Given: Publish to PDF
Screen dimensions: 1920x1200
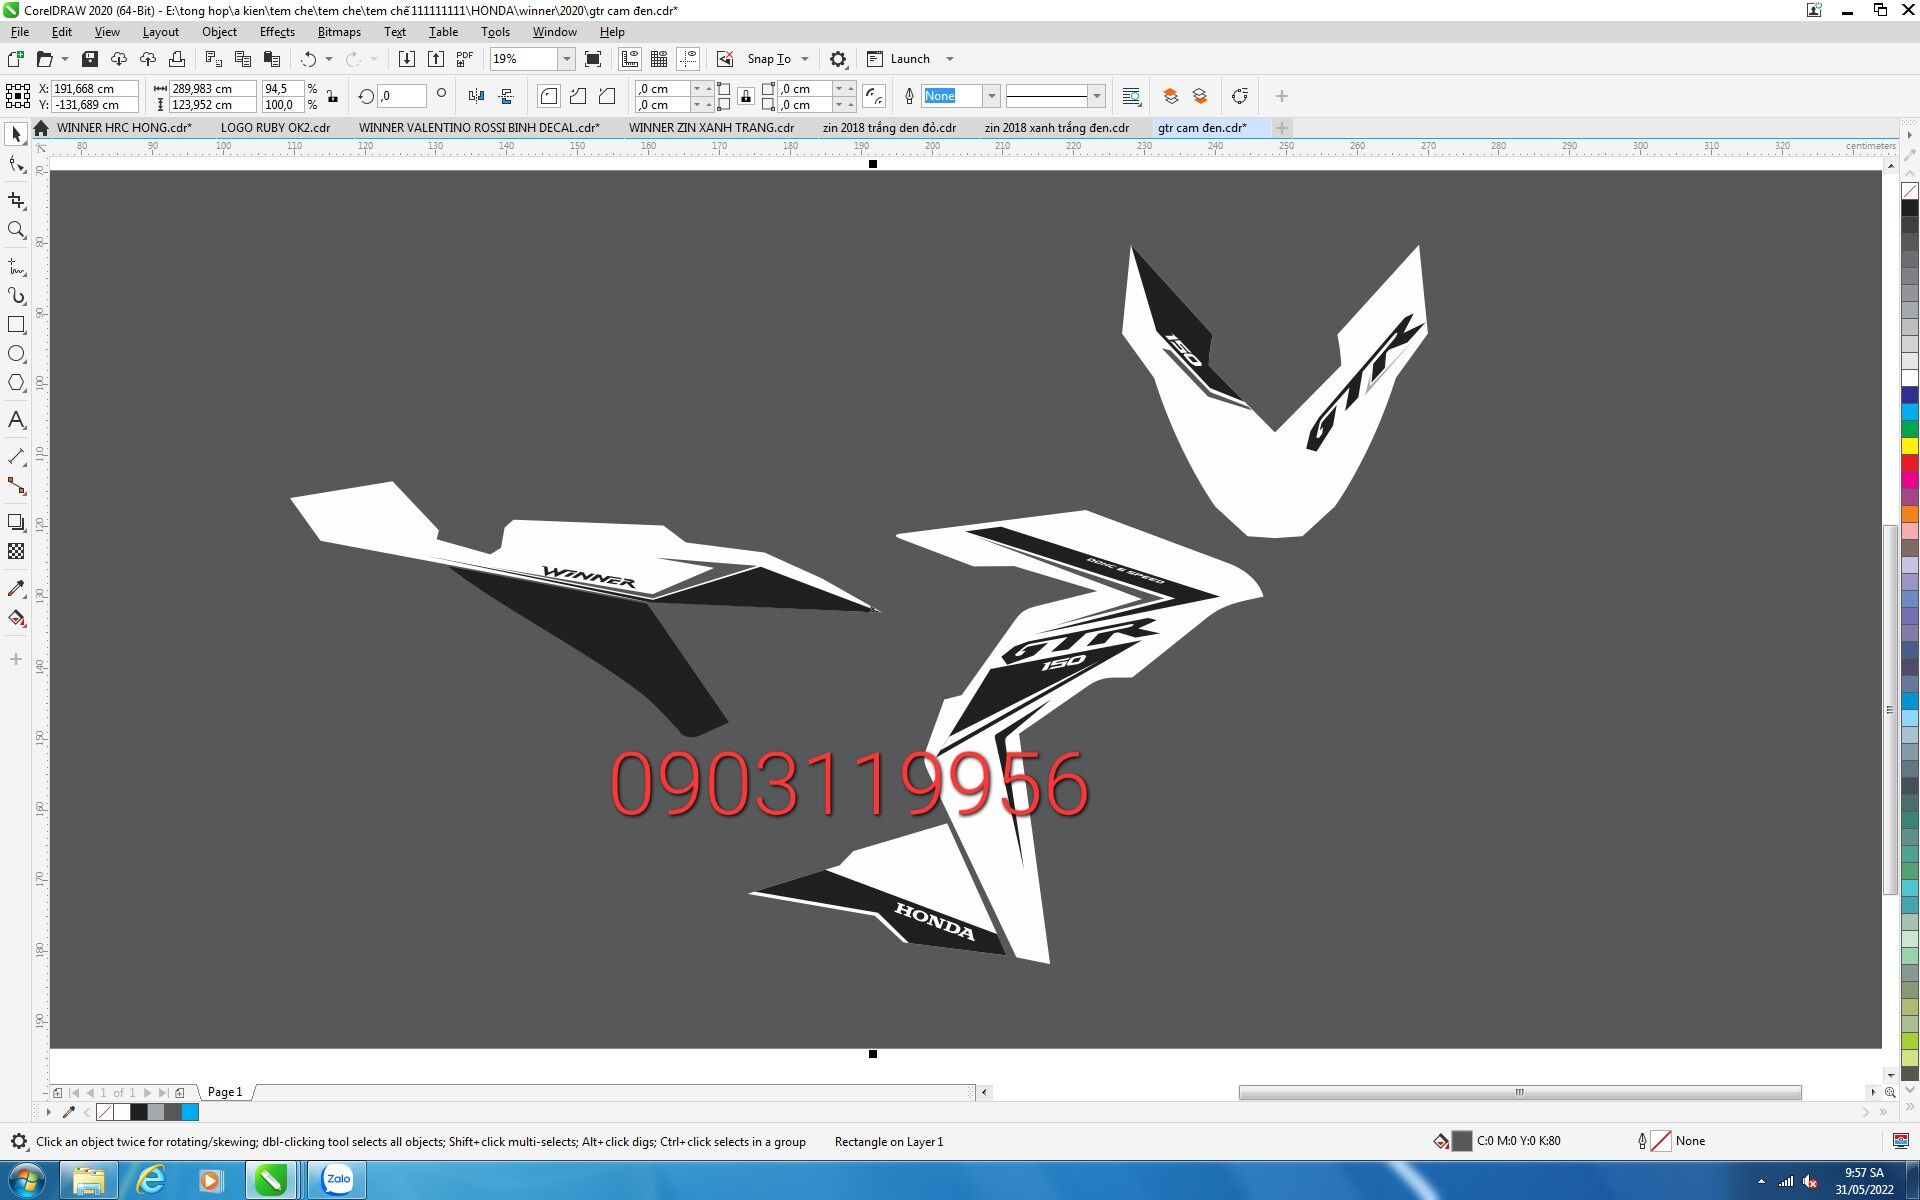Looking at the screenshot, I should click(465, 59).
